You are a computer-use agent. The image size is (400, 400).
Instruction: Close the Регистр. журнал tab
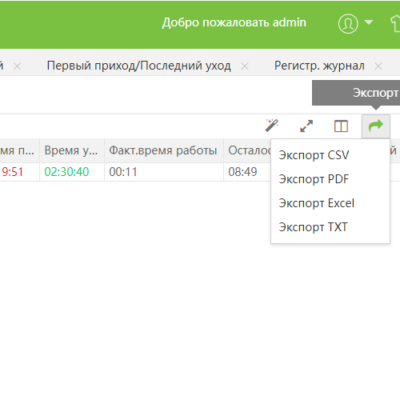point(378,66)
